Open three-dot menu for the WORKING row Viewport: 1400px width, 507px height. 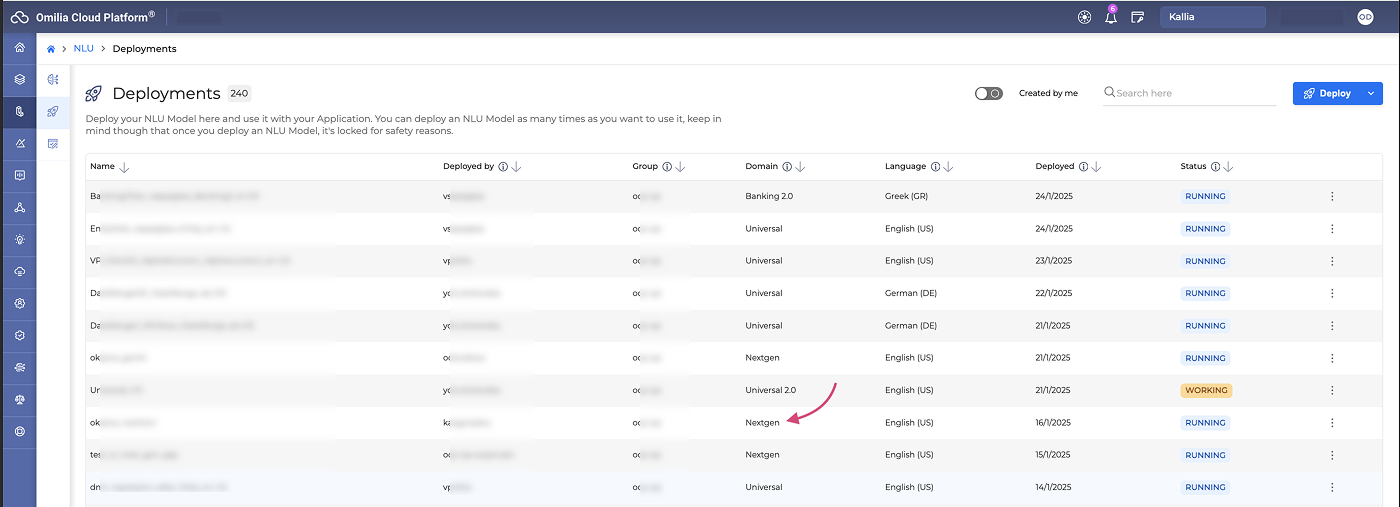pos(1332,390)
